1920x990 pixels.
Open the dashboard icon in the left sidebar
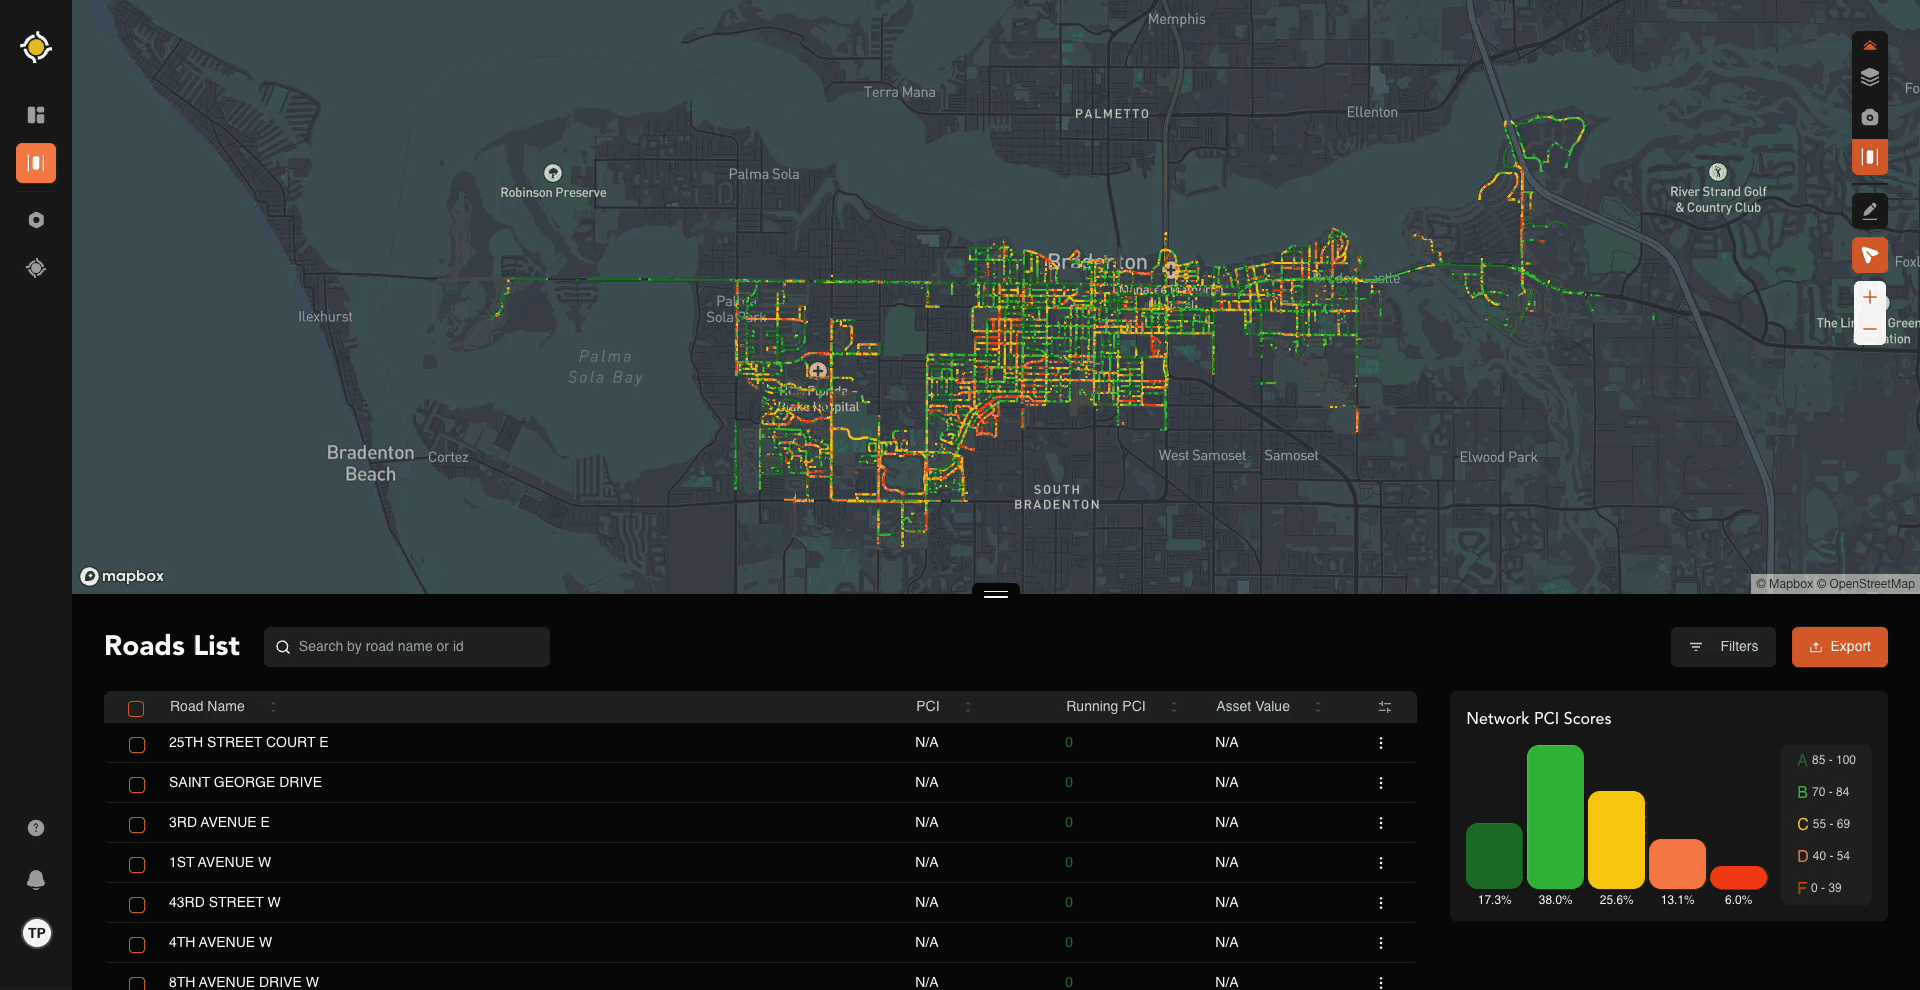35,115
